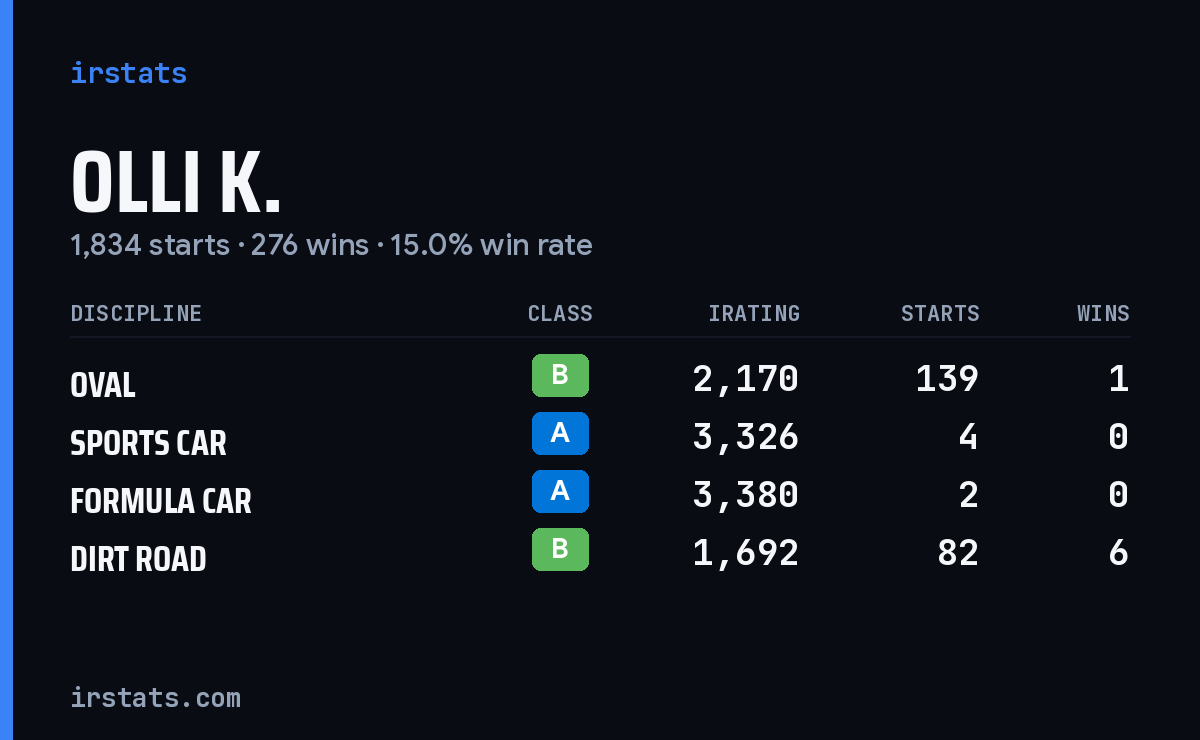Image resolution: width=1200 pixels, height=740 pixels.
Task: Click the irstats logo at top
Action: [128, 73]
